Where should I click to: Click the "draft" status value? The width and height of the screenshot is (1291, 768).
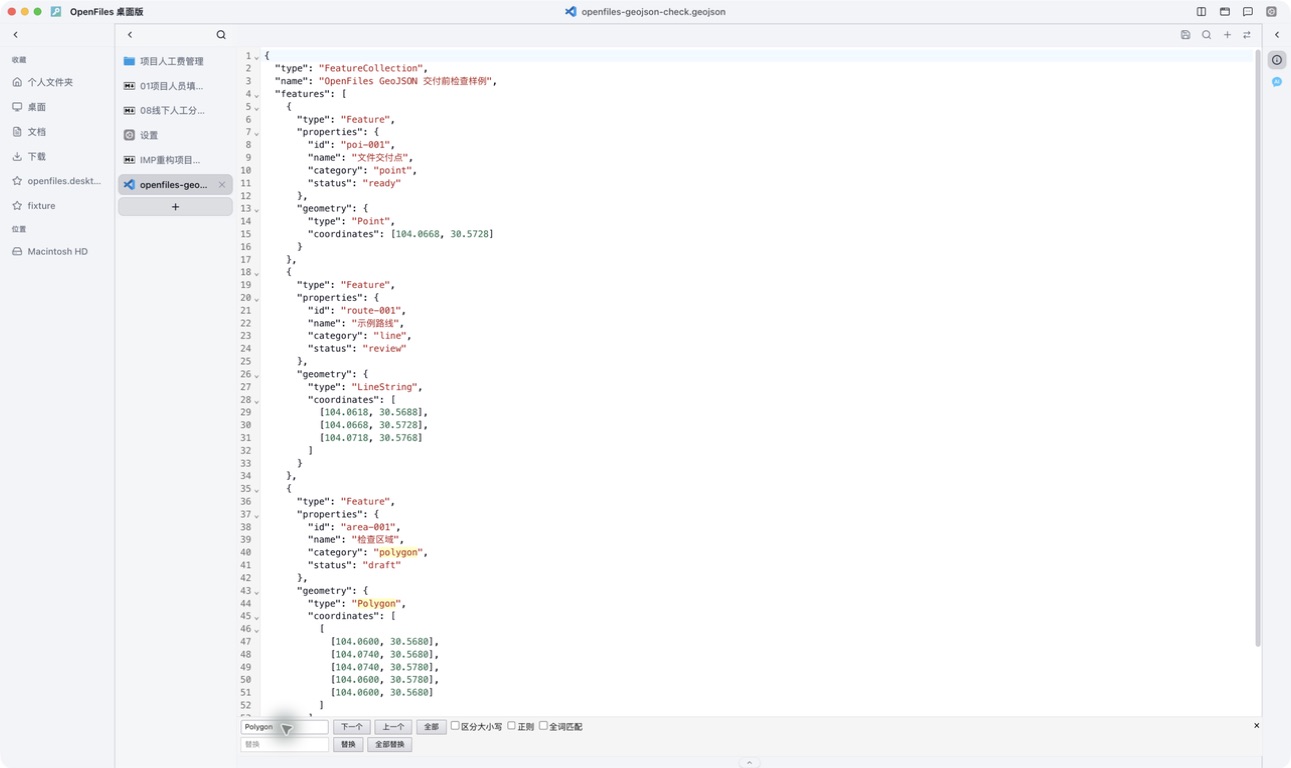coord(381,565)
